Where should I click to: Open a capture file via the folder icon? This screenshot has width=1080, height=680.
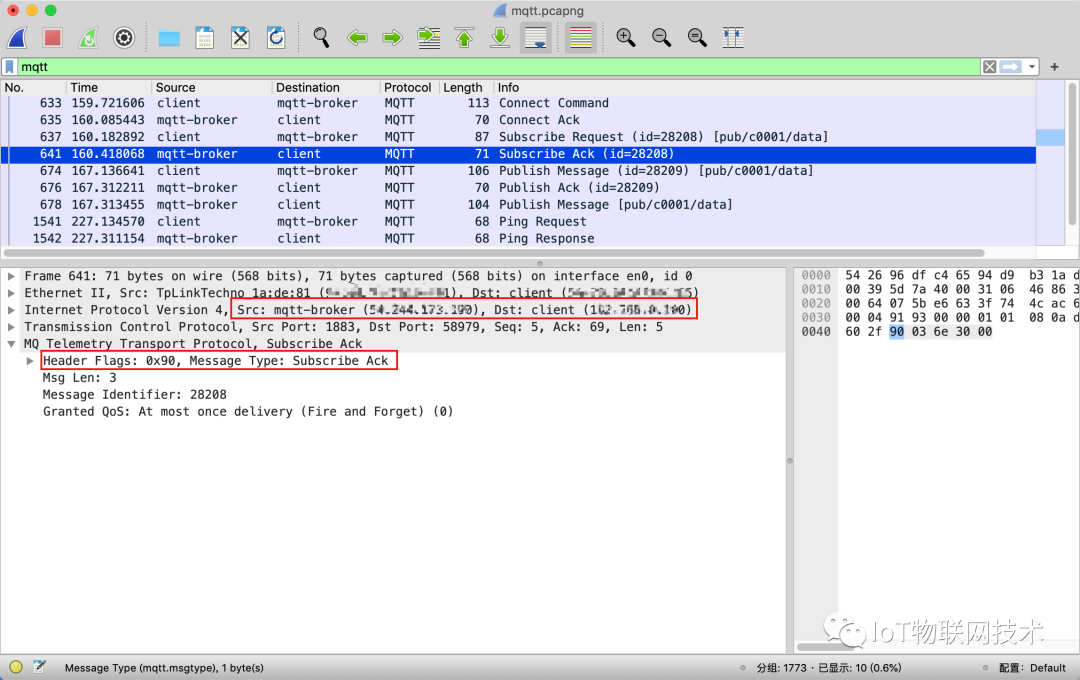pos(169,38)
